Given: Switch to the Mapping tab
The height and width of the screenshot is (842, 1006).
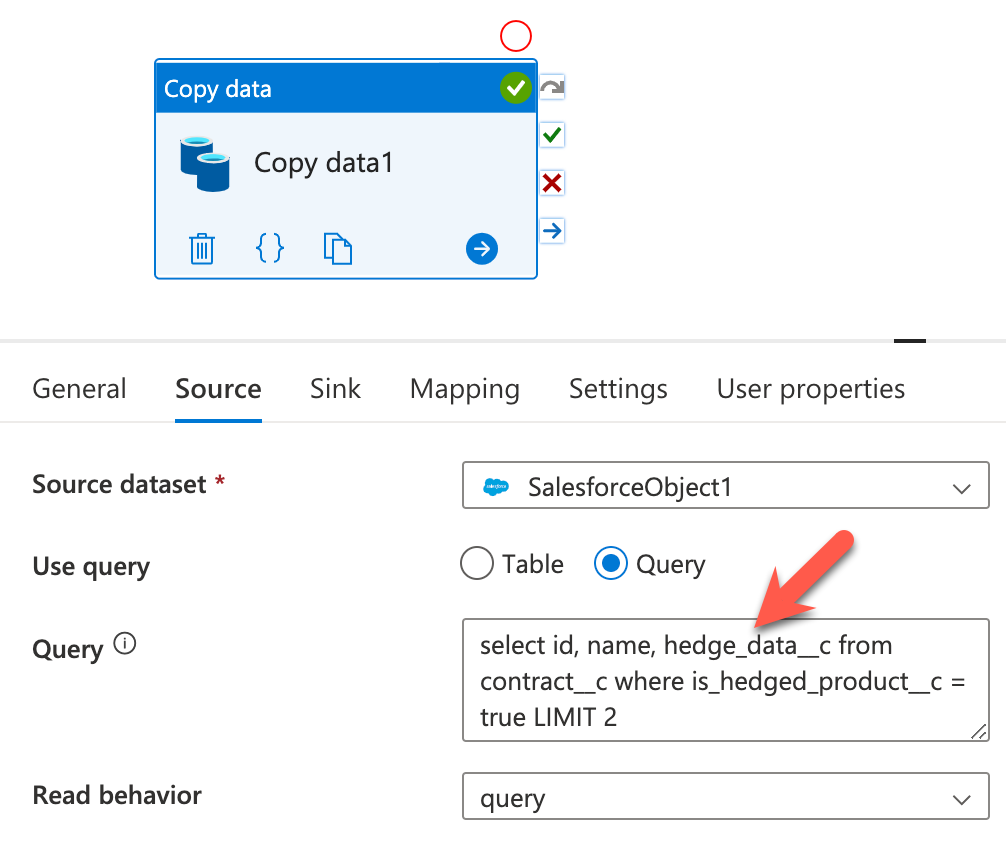Looking at the screenshot, I should [464, 389].
